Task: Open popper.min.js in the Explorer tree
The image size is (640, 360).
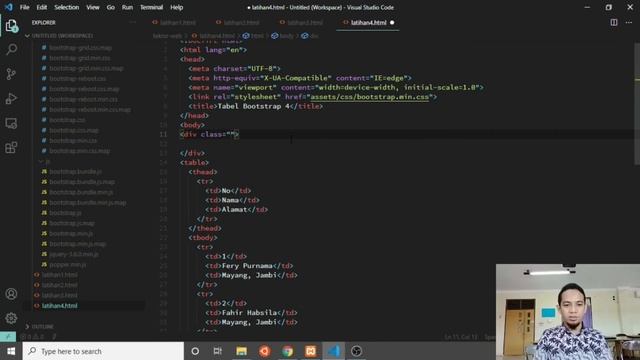Action: click(68, 264)
